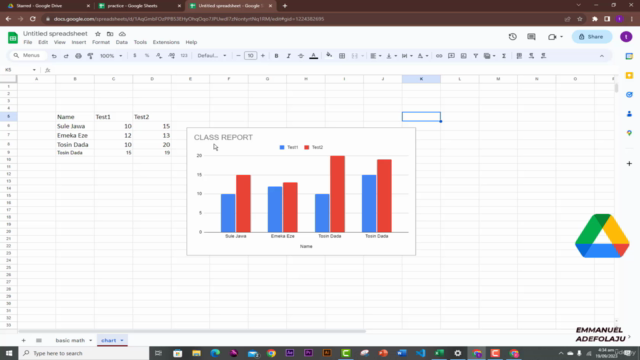Click the Merge cells icon
This screenshot has height=360, width=640.
[355, 56]
